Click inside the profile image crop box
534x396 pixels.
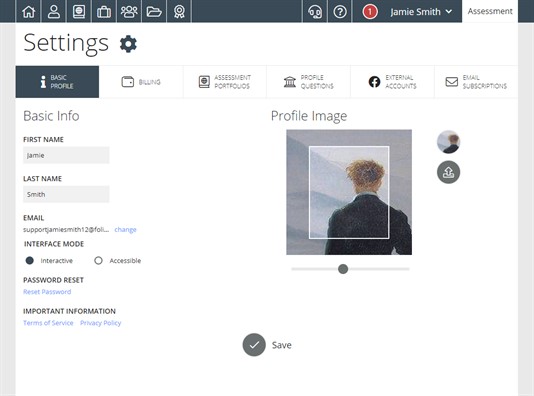click(349, 192)
